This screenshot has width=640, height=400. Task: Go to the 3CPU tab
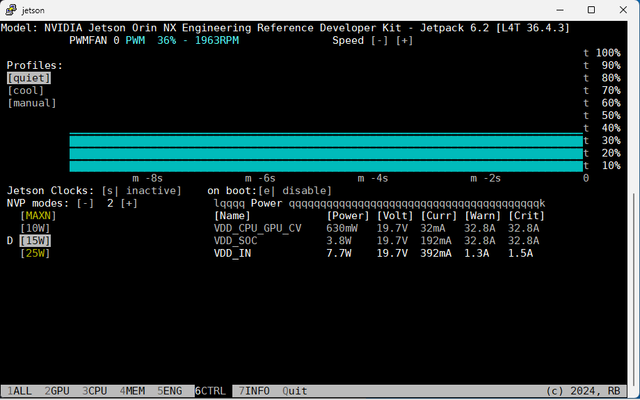[96, 391]
